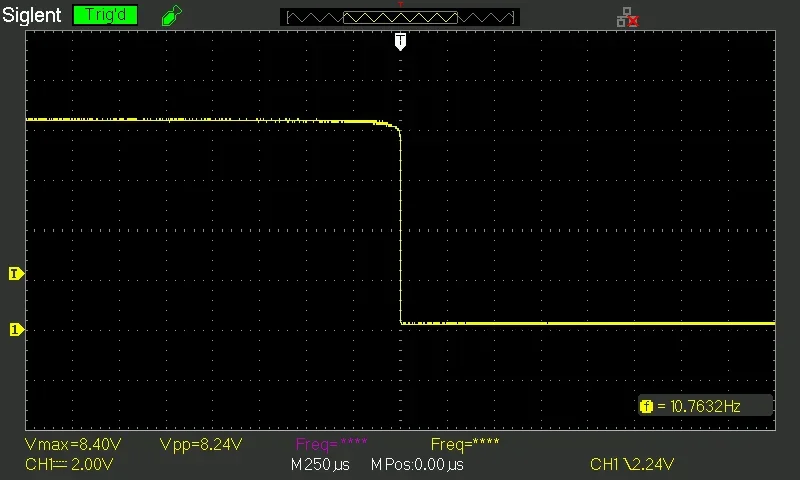
Task: Click the purple Freq=**** readout
Action: 331,444
